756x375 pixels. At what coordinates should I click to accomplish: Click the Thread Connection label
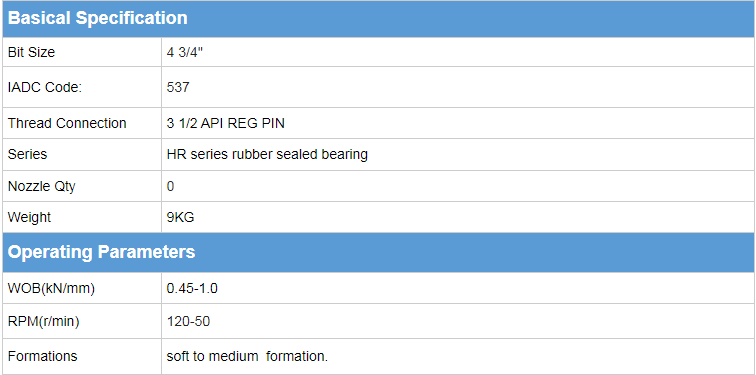(x=67, y=123)
